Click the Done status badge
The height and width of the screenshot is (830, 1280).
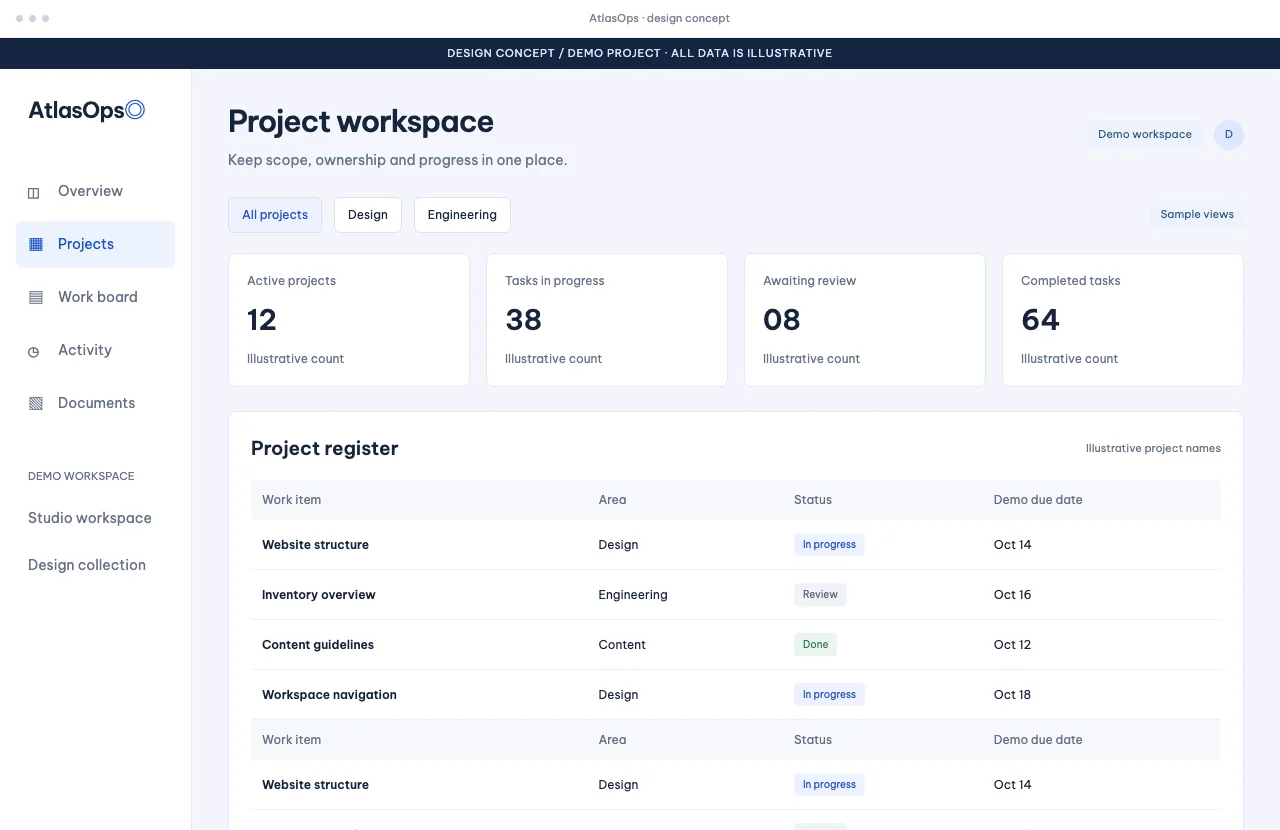(x=816, y=644)
